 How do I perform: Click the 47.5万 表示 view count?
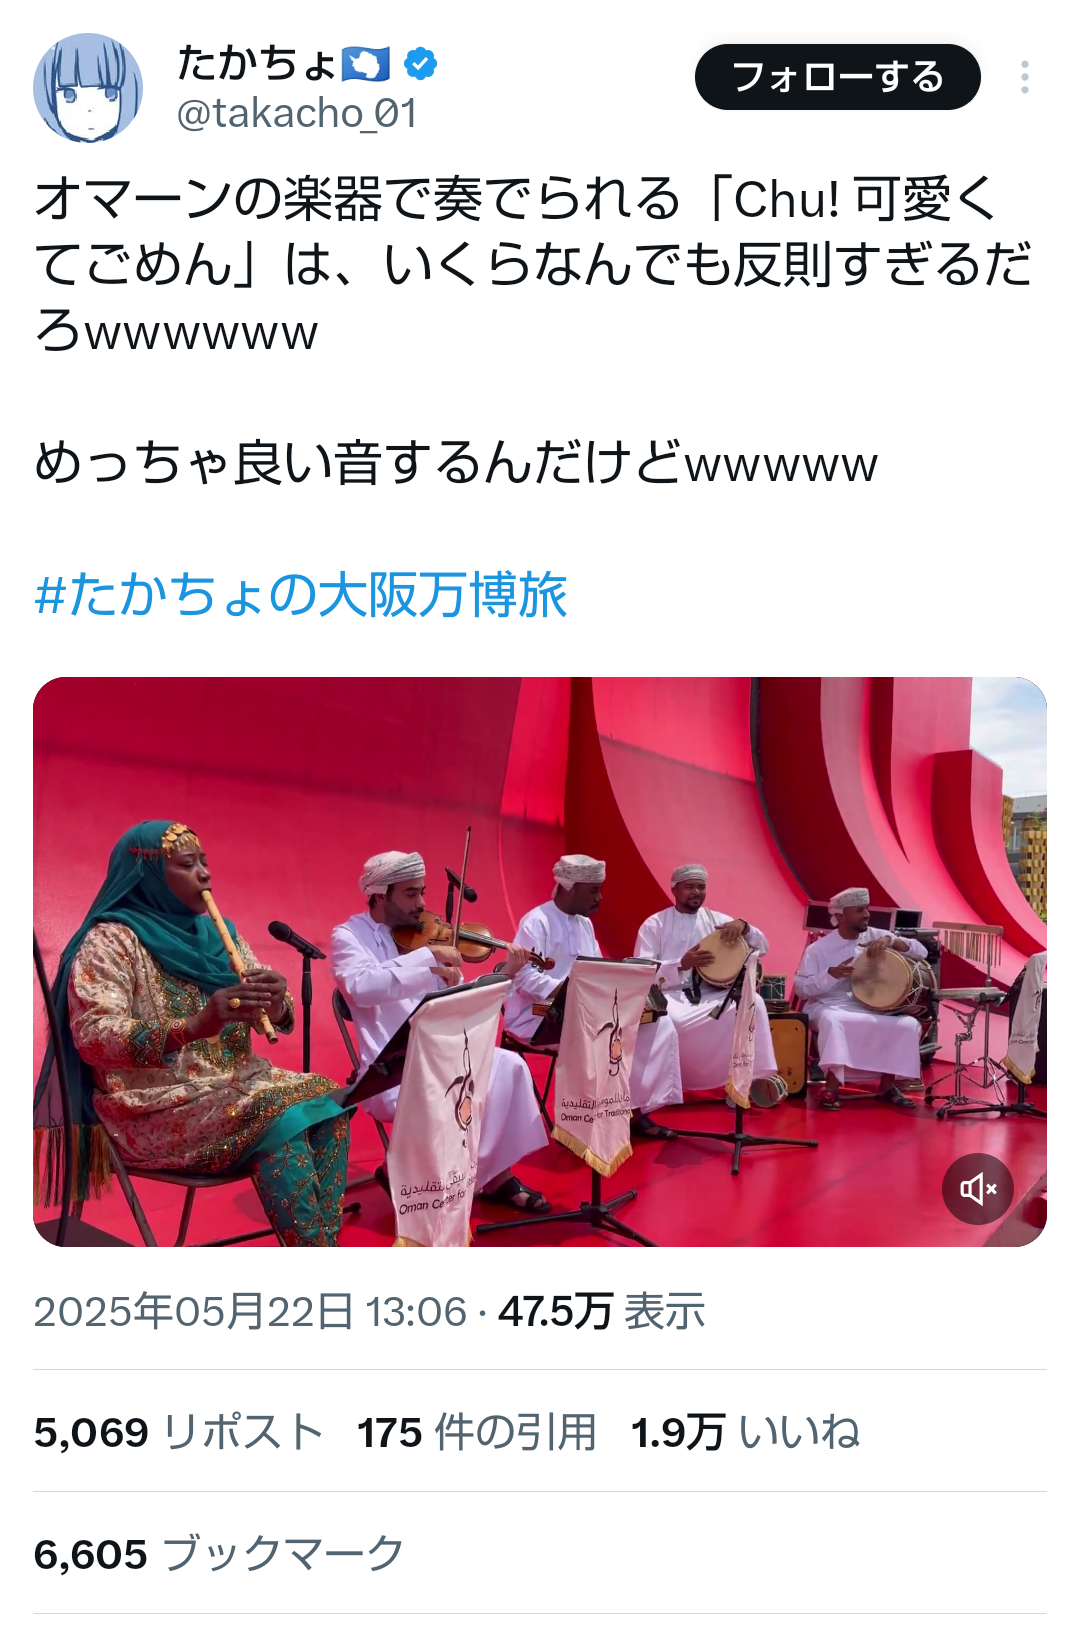click(x=602, y=1311)
